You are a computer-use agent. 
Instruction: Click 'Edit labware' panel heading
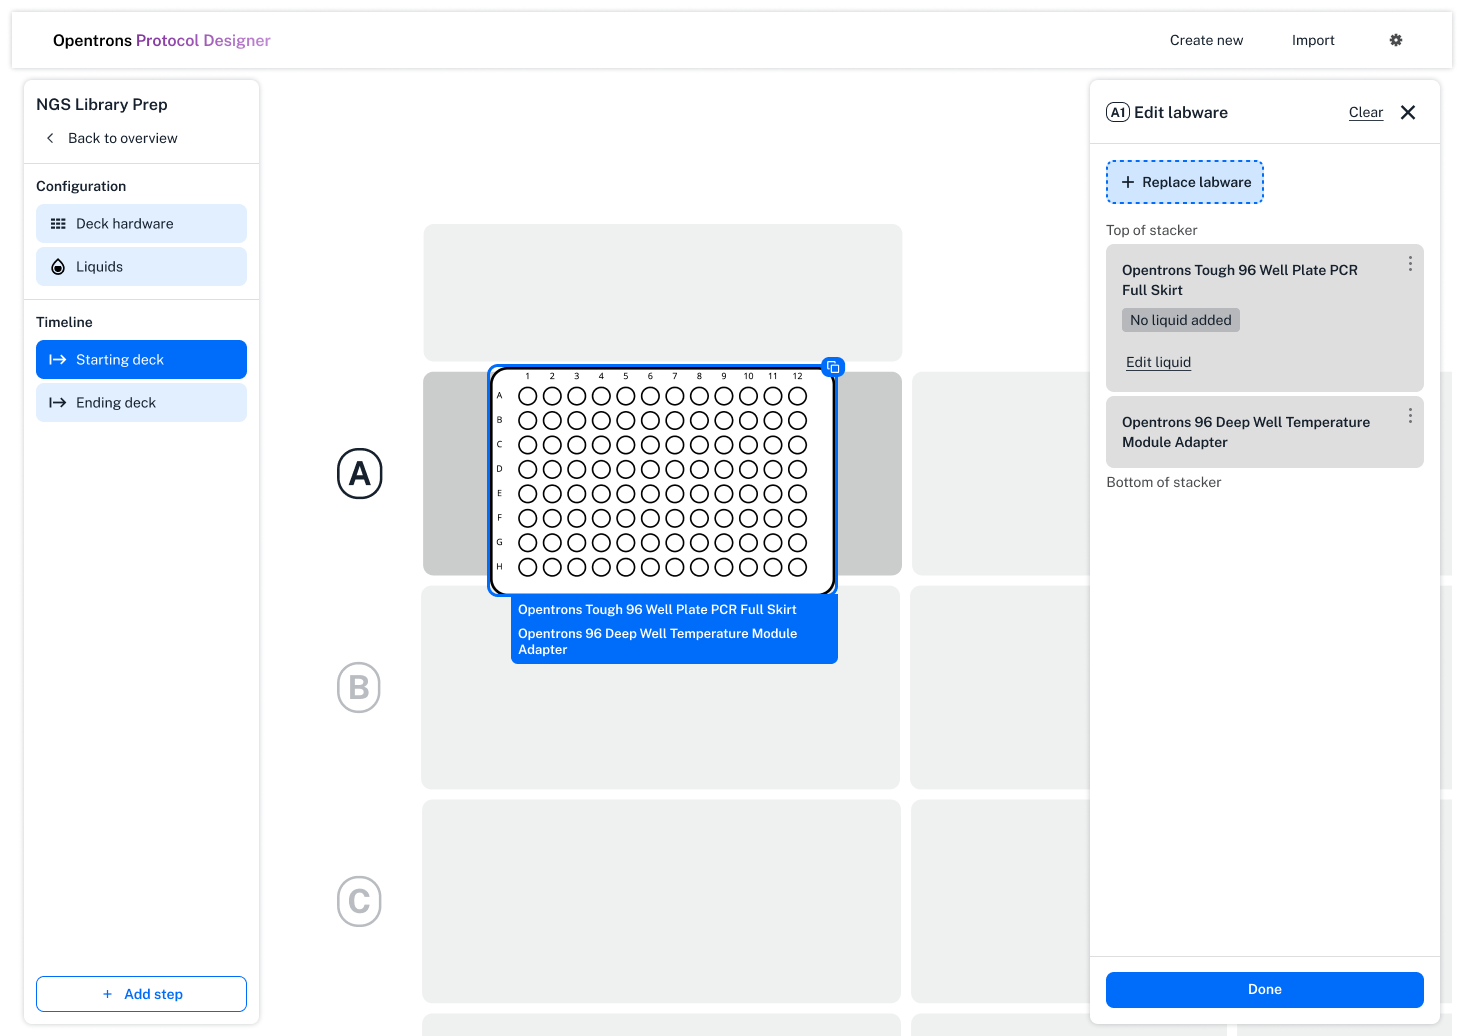1181,112
